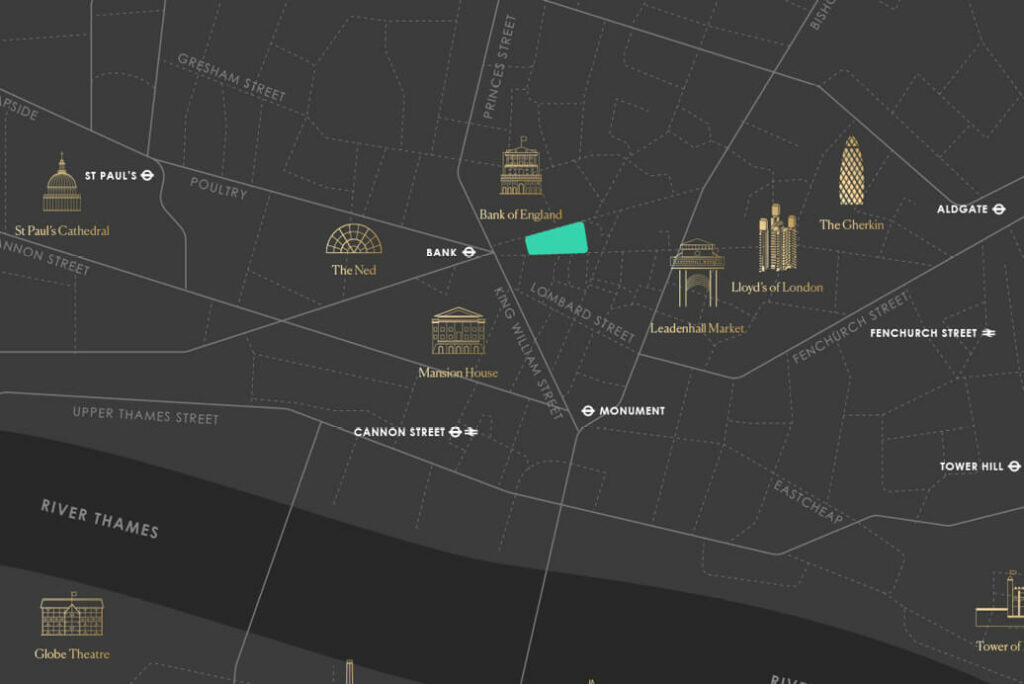Click the St Paul's Cathedral dome icon
1024x684 pixels.
coord(62,184)
